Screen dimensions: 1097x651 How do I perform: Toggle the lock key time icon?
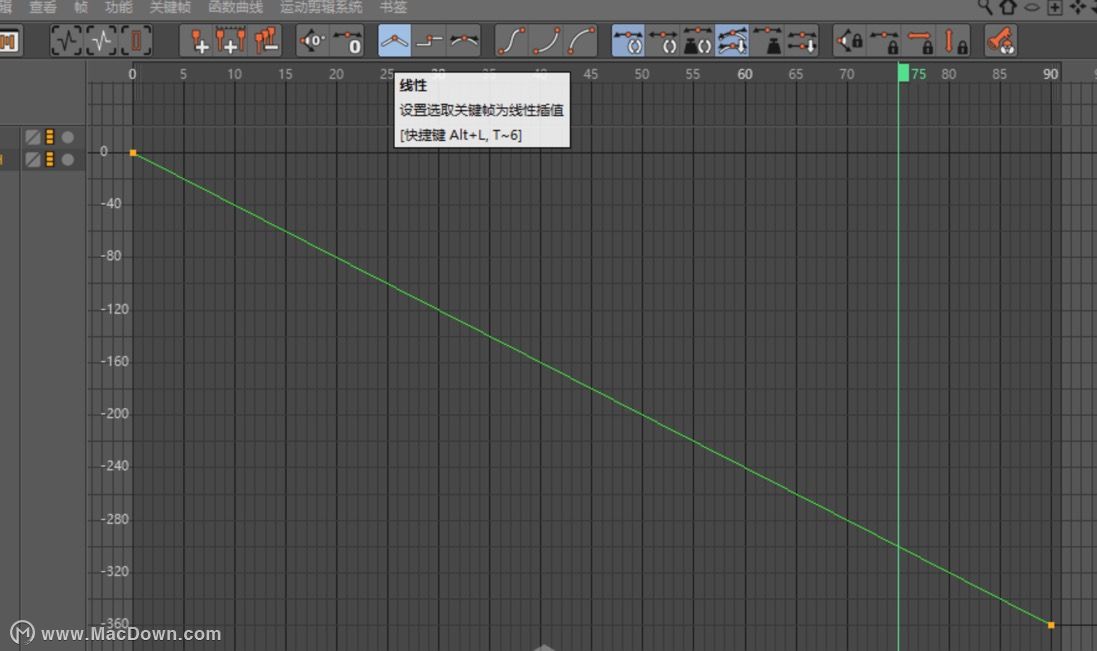pyautogui.click(x=920, y=41)
